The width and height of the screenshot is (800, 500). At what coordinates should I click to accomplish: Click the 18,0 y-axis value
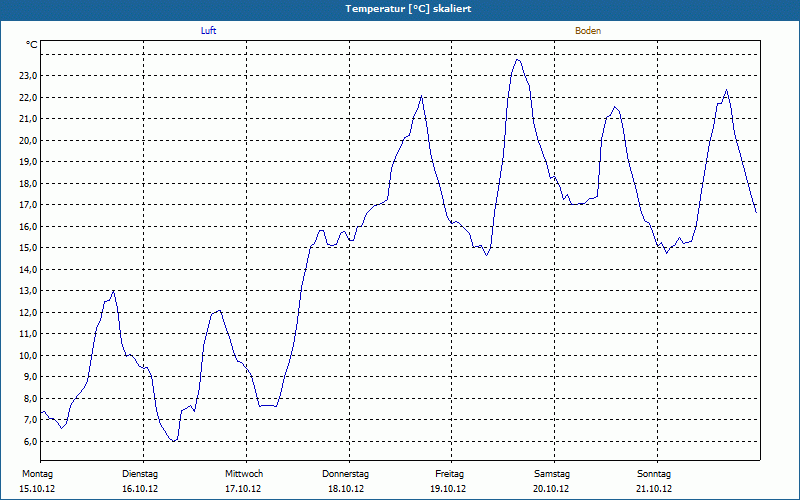point(28,183)
